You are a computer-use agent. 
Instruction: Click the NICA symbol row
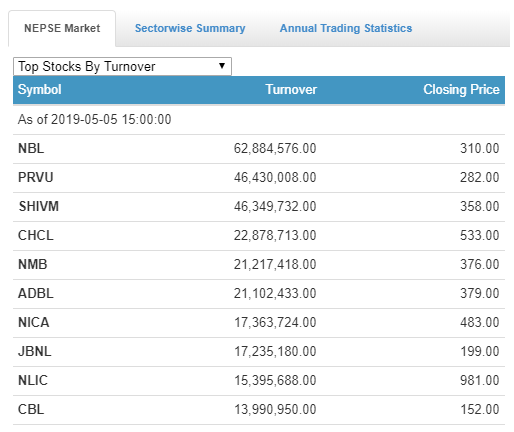[259, 323]
